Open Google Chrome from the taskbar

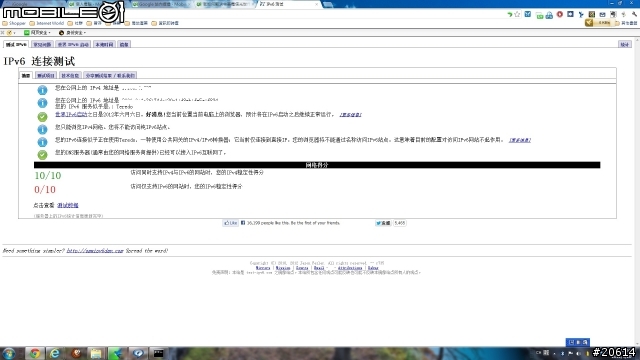click(x=35, y=353)
